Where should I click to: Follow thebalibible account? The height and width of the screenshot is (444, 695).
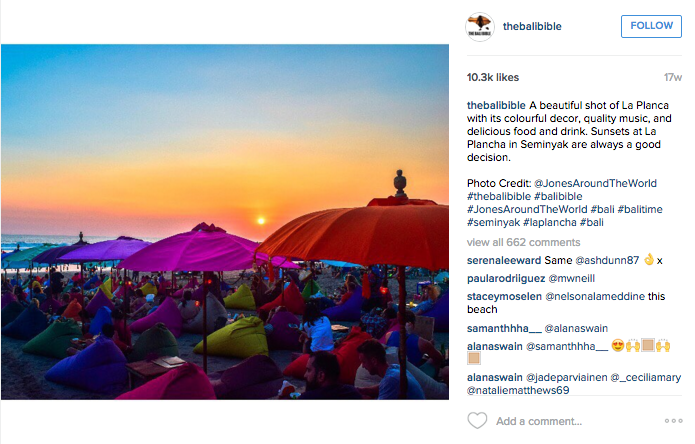[651, 26]
